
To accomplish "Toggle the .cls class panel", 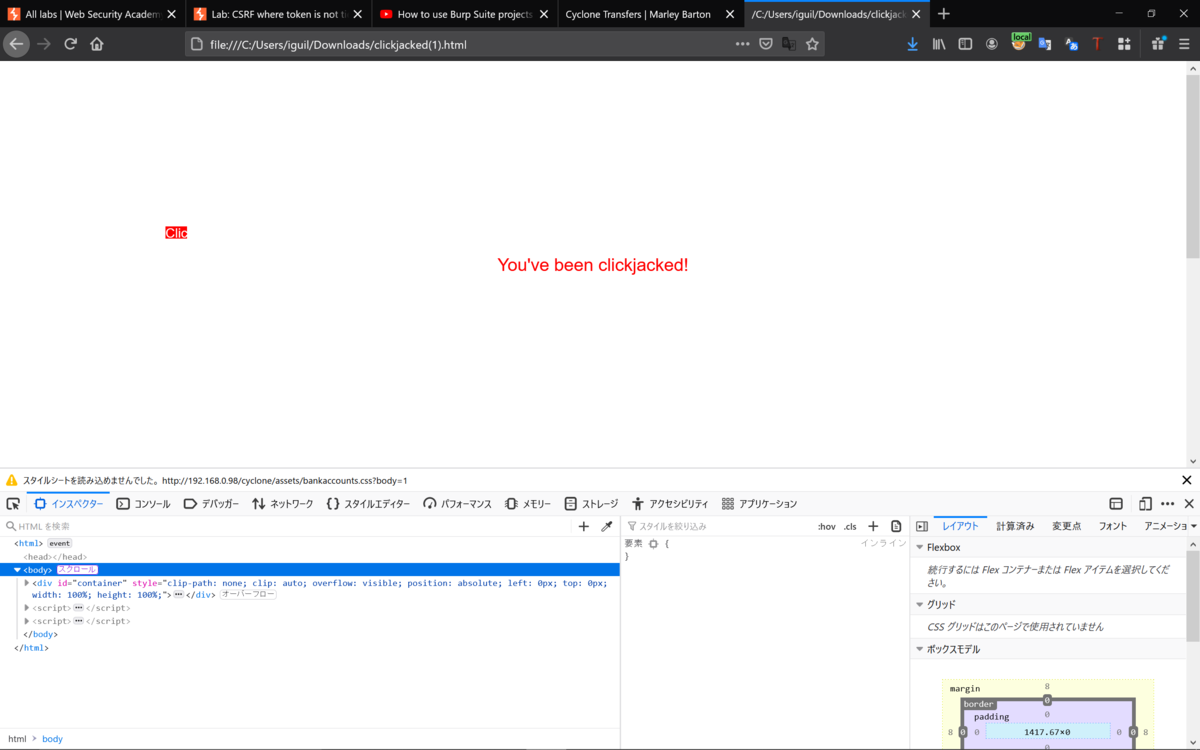I will click(x=850, y=526).
